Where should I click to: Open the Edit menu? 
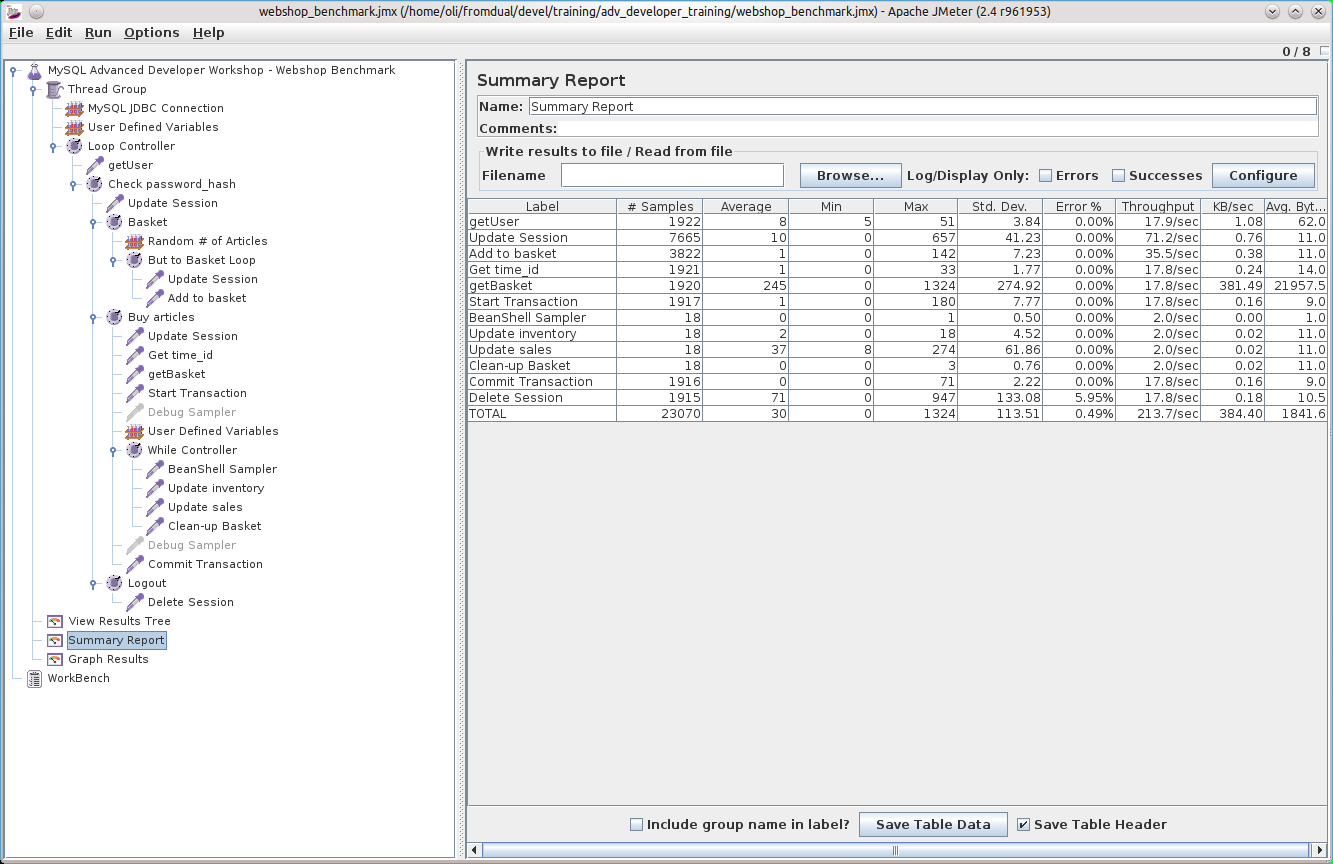coord(59,32)
